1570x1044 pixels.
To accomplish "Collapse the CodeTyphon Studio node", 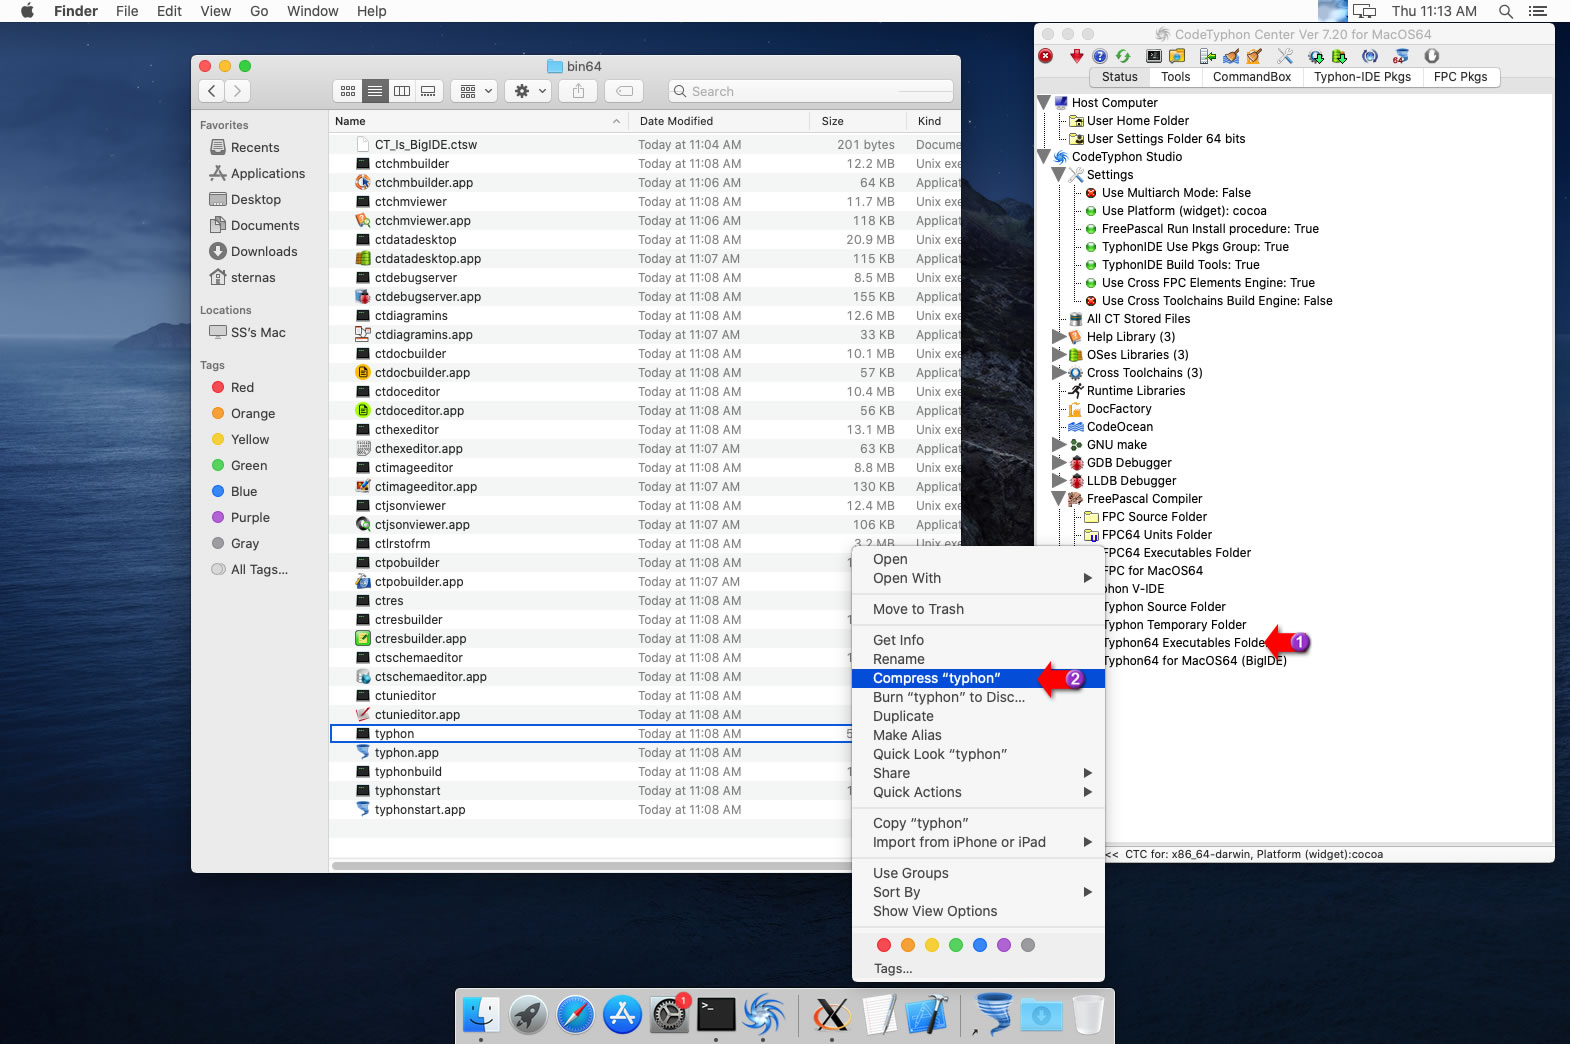I will tap(1044, 156).
